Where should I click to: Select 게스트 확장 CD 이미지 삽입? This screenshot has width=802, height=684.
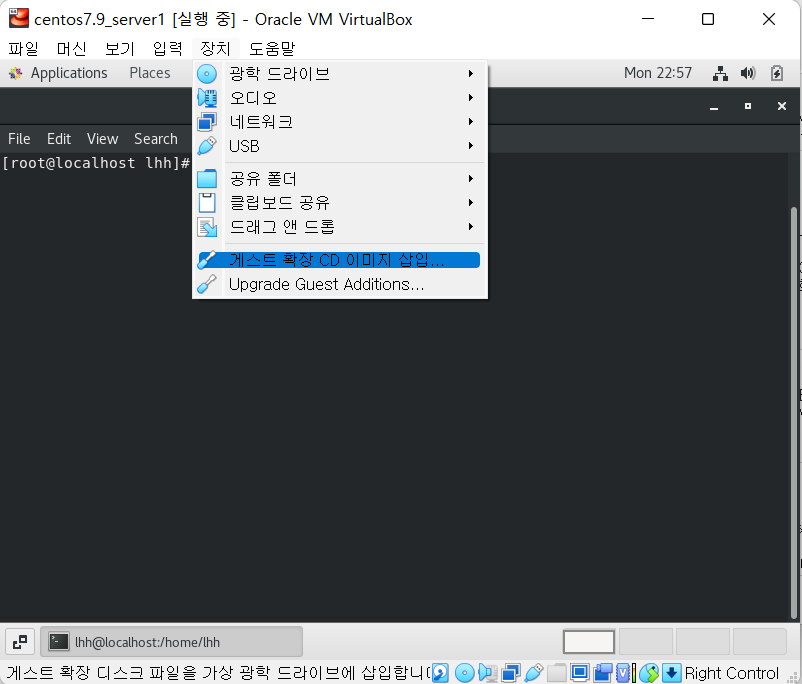(339, 260)
